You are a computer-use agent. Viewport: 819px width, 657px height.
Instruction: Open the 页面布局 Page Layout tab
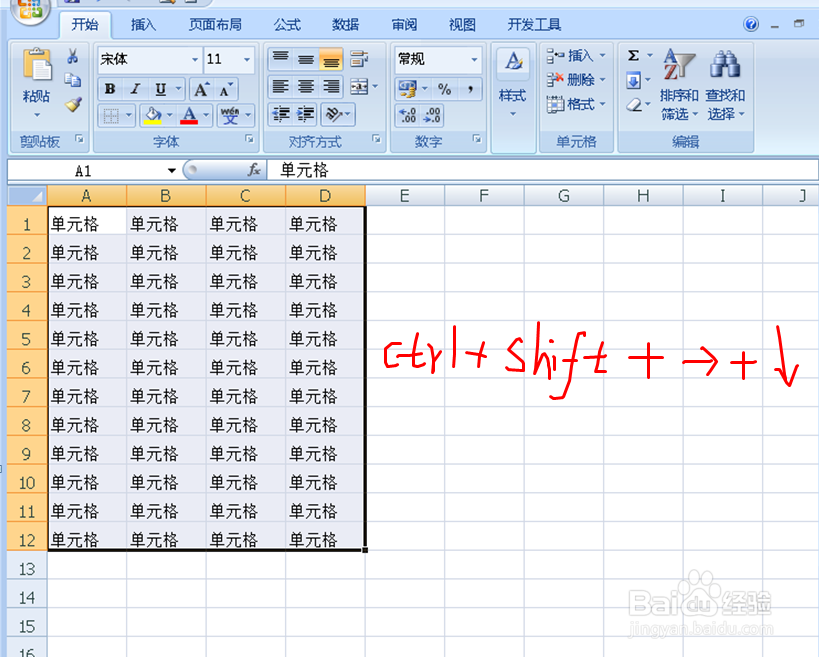[x=215, y=24]
